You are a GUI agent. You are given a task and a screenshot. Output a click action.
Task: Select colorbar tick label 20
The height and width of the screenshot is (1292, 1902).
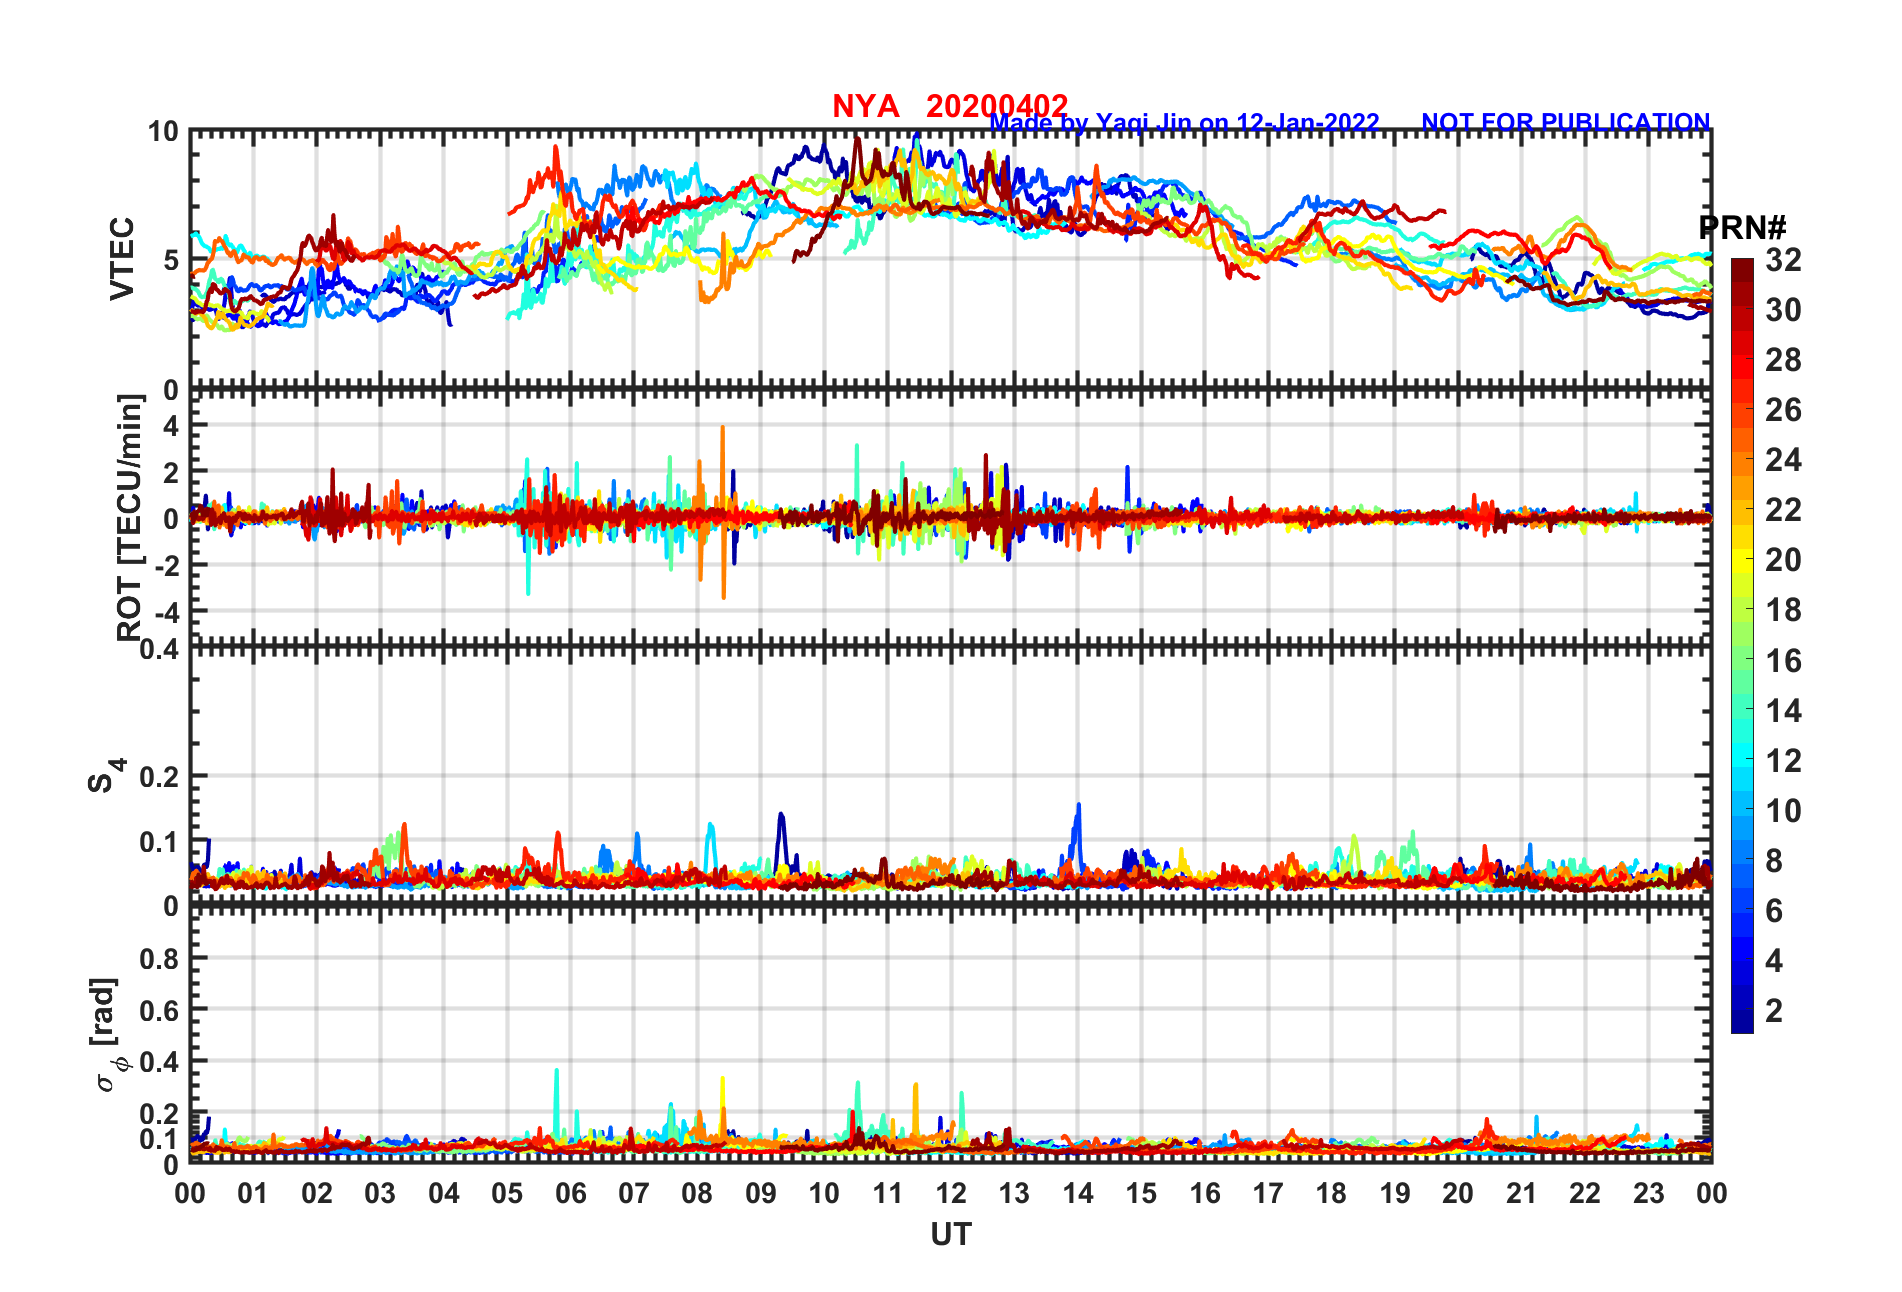(1783, 560)
